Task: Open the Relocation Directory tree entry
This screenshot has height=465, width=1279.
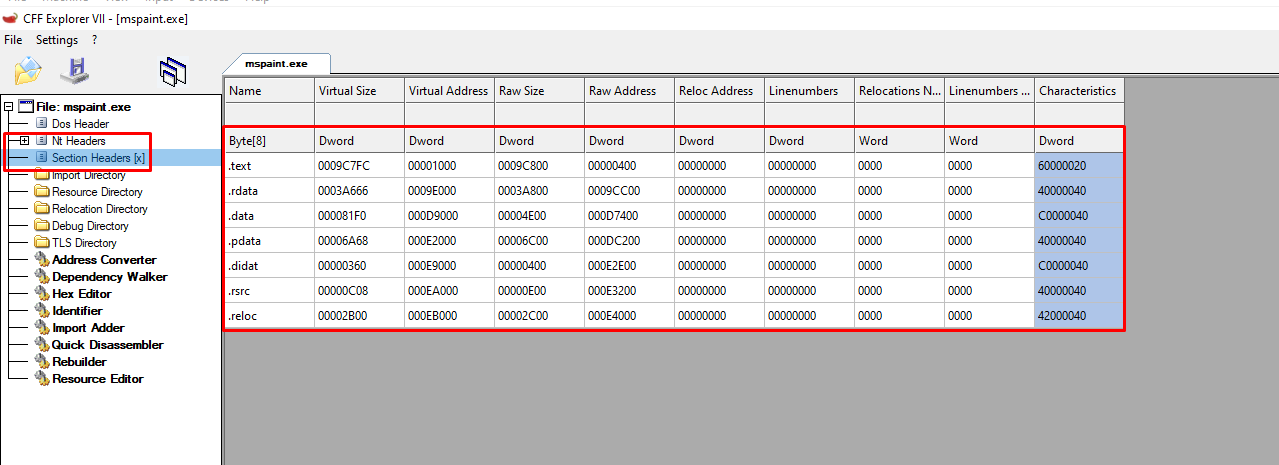Action: tap(100, 208)
